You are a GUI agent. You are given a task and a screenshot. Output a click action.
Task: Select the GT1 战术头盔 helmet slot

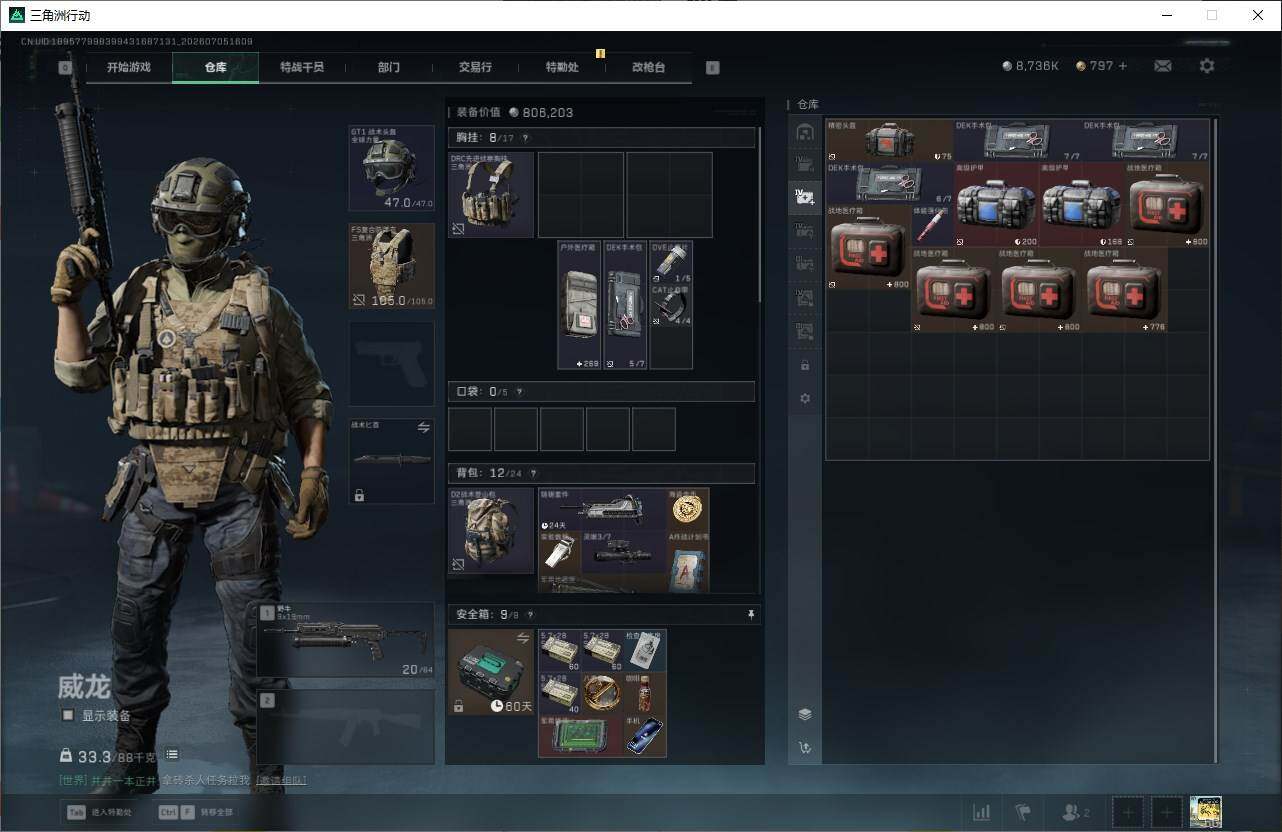391,168
